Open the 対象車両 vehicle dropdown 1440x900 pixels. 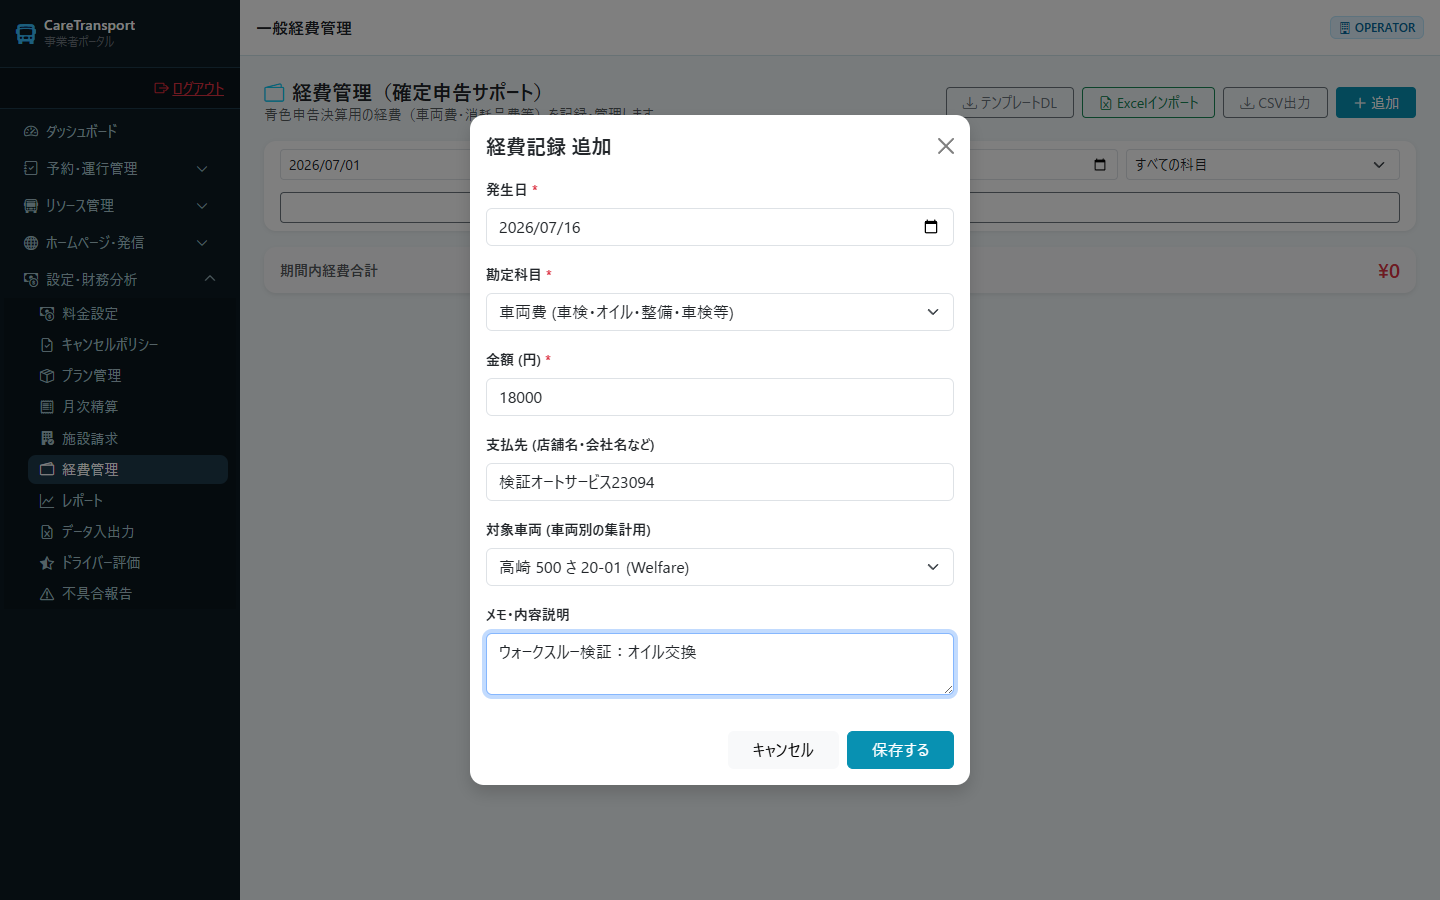click(x=720, y=567)
